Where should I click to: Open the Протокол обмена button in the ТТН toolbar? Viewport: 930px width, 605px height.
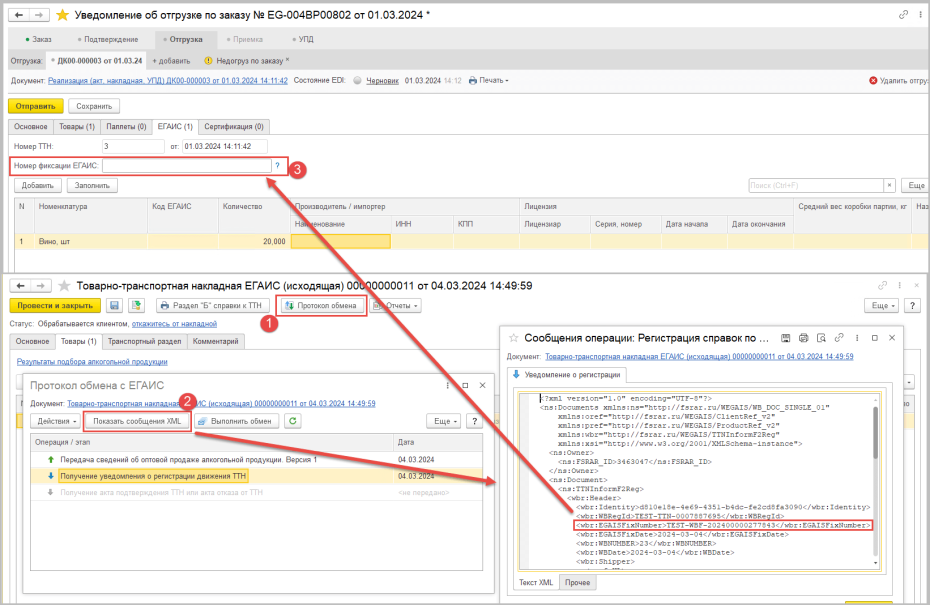(321, 305)
